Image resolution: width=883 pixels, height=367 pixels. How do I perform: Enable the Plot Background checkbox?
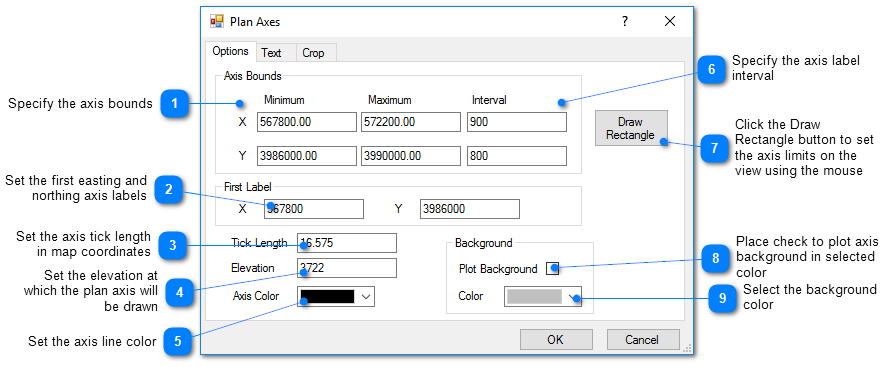tap(552, 268)
